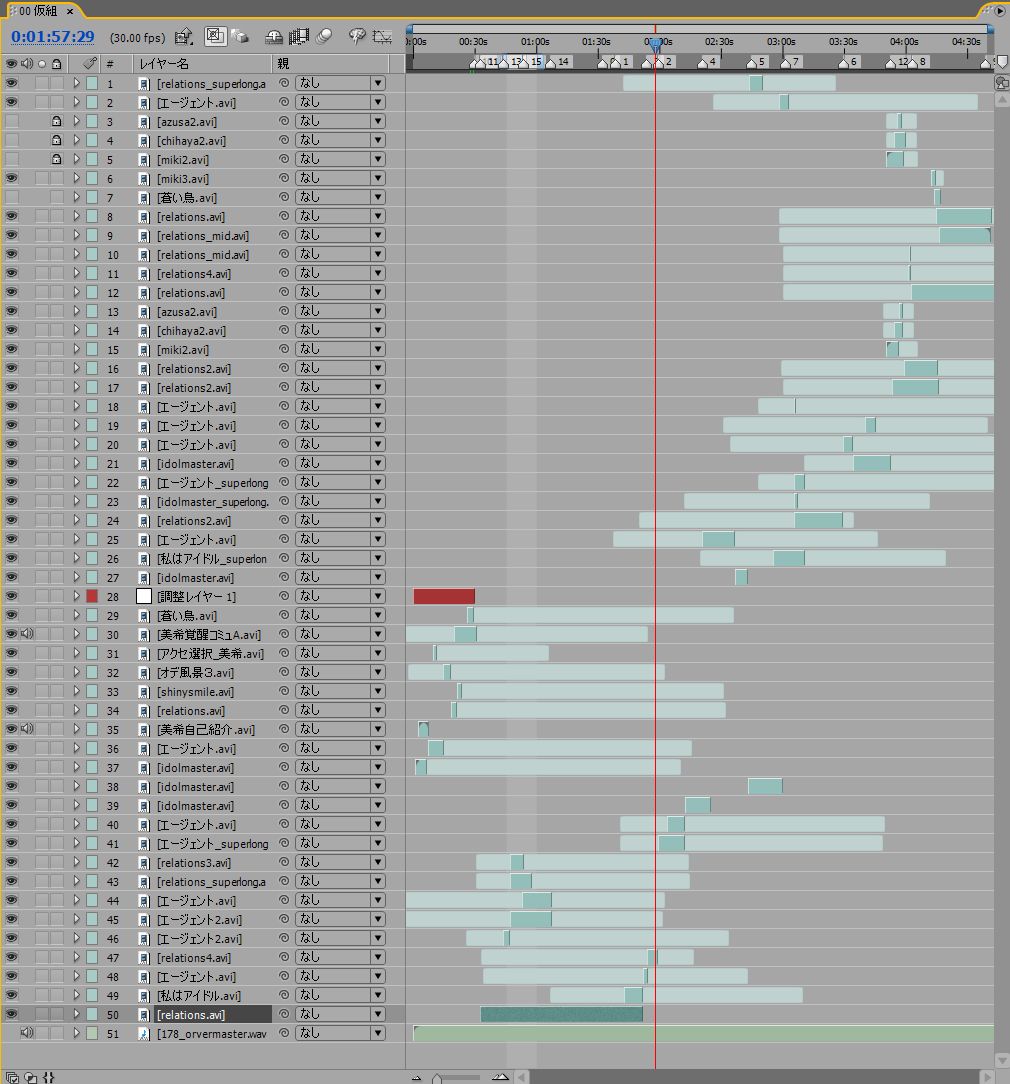Click parent pick whip of layer 1
The width and height of the screenshot is (1010, 1084).
283,83
